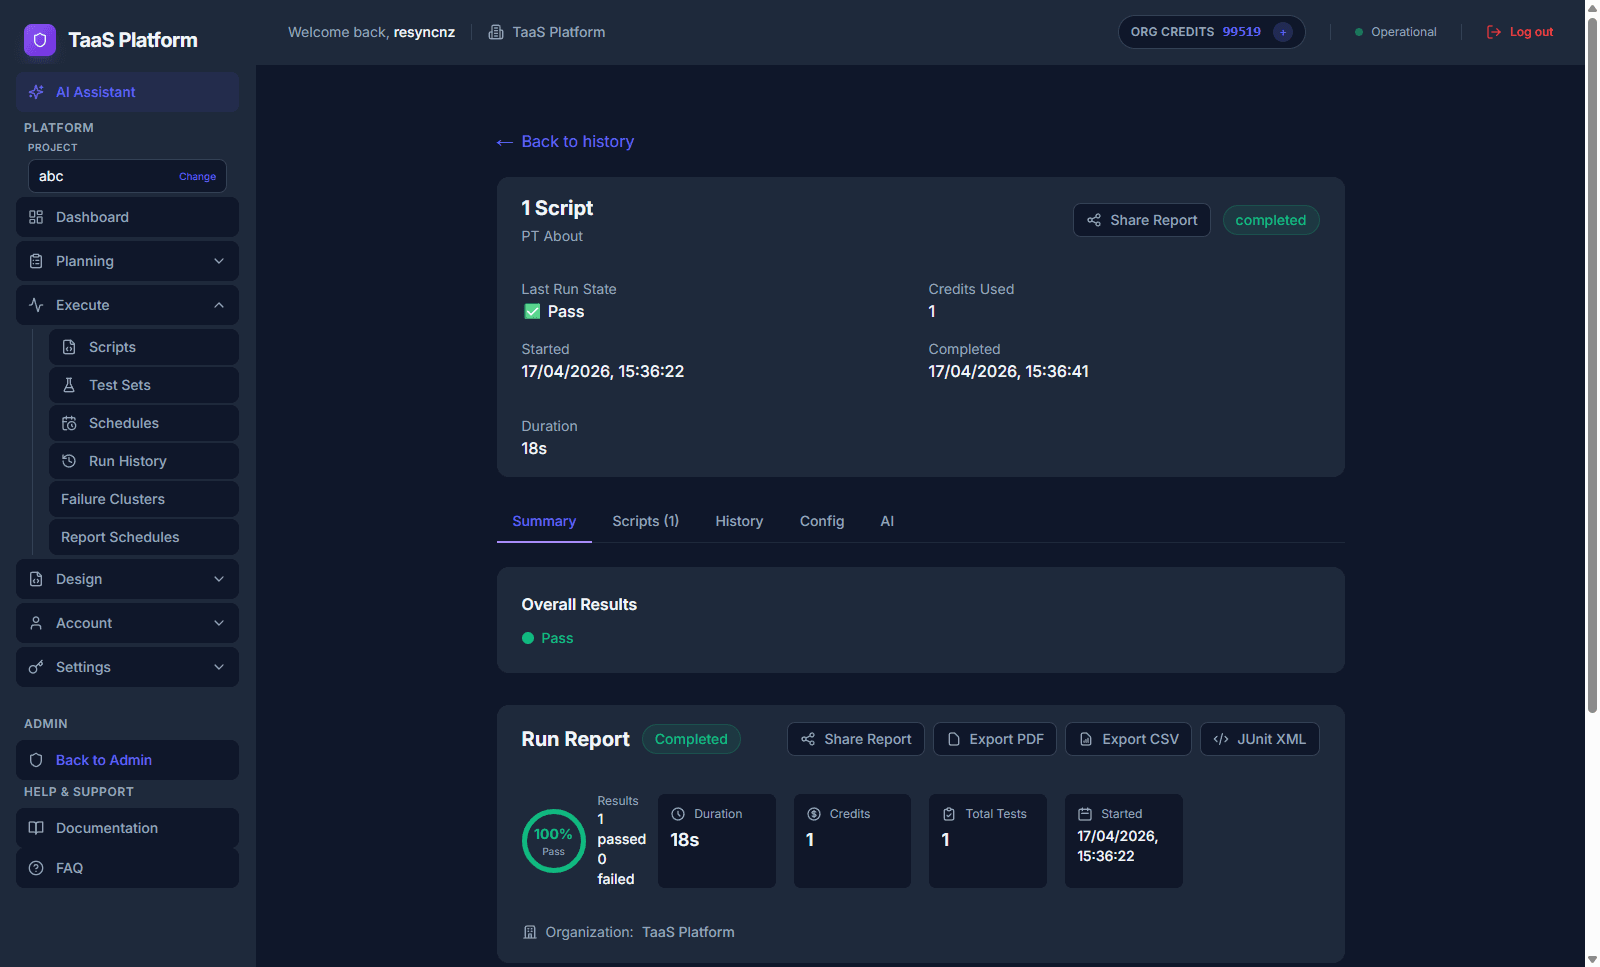Click Change next to project abc
This screenshot has width=1600, height=967.
click(x=197, y=176)
